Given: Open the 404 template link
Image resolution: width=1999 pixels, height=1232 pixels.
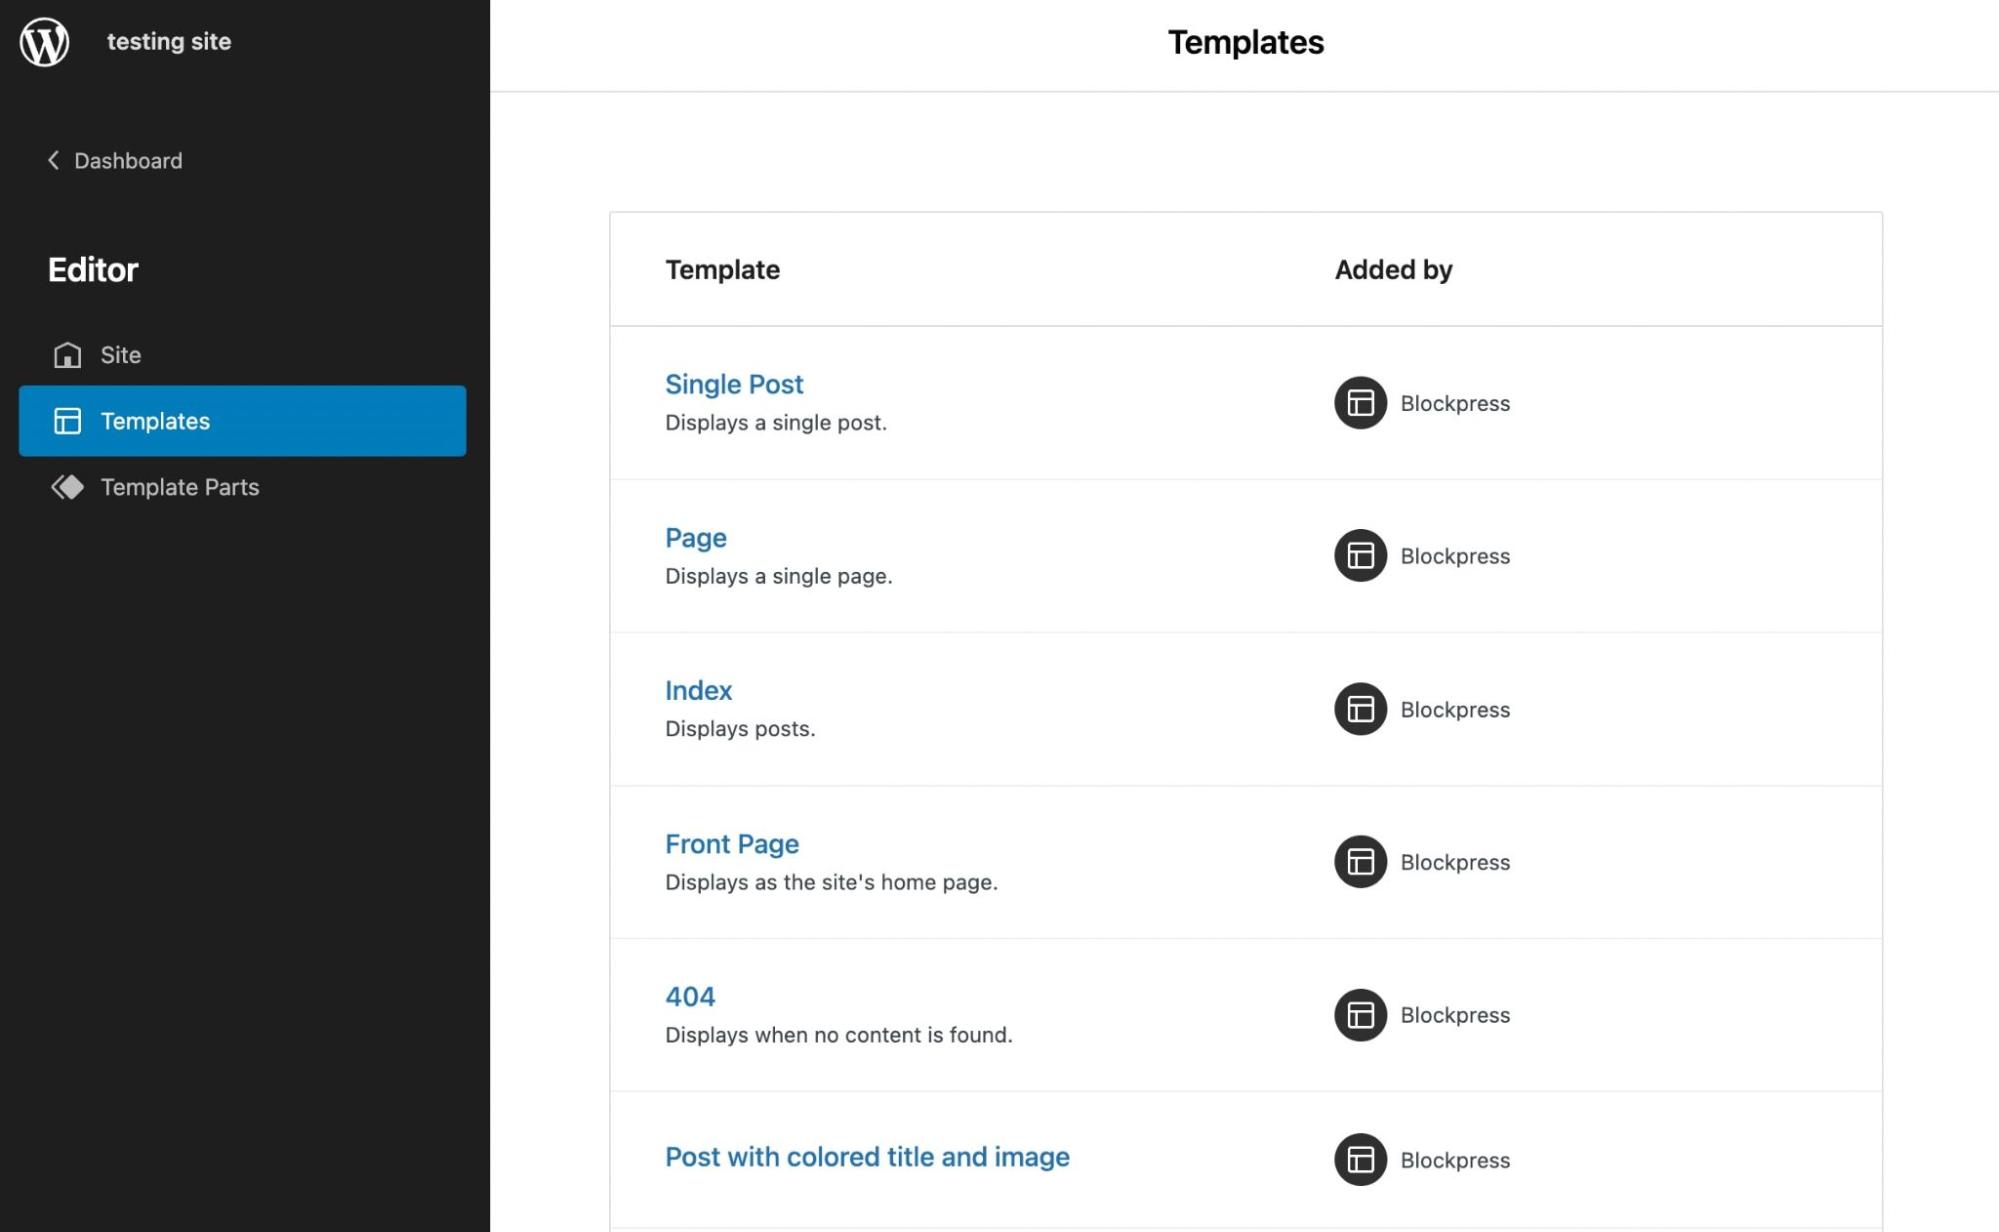Looking at the screenshot, I should point(690,997).
